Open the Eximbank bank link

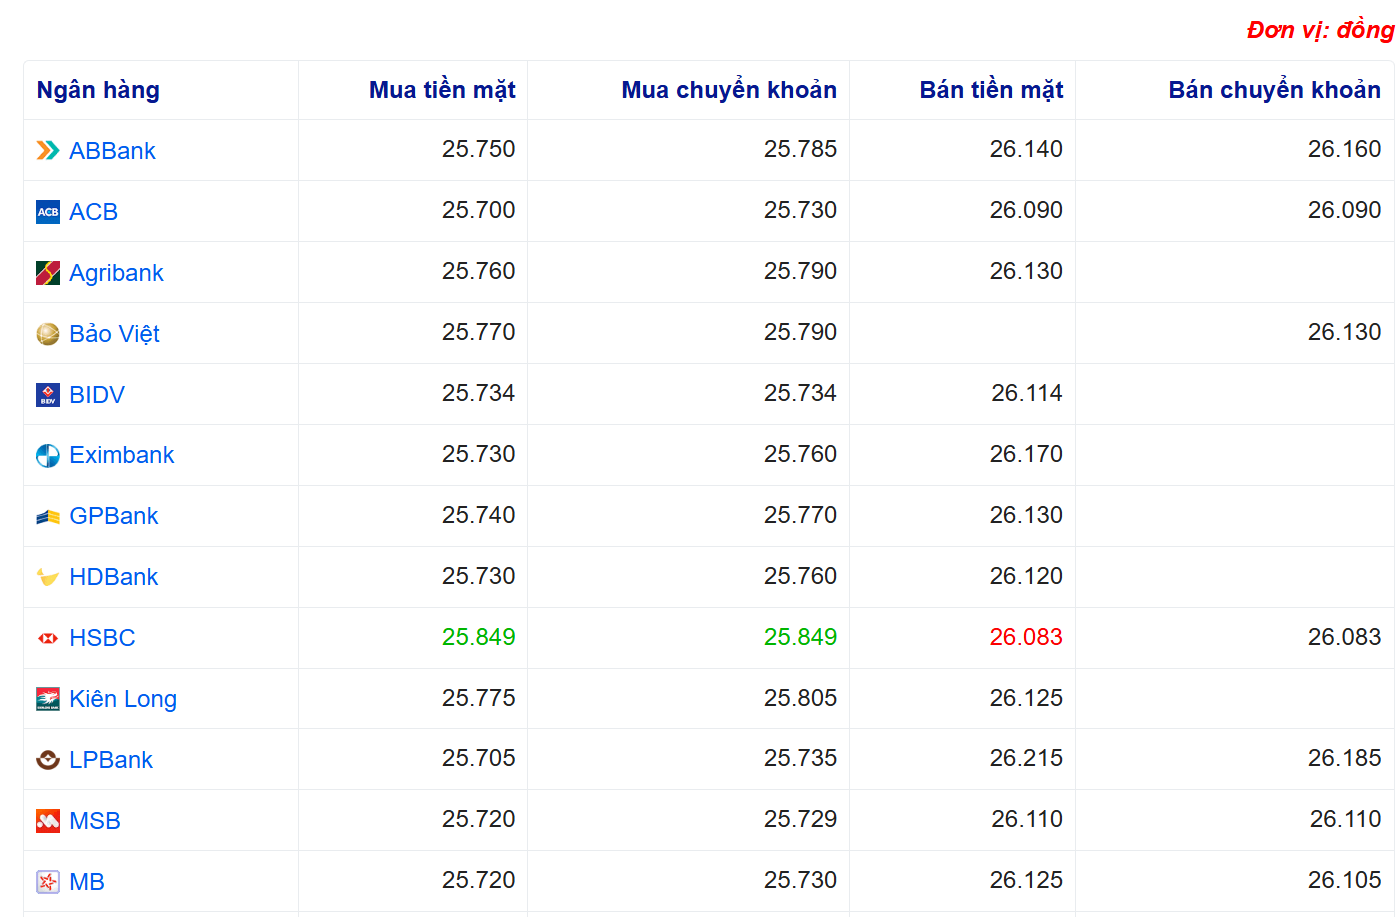pyautogui.click(x=122, y=455)
